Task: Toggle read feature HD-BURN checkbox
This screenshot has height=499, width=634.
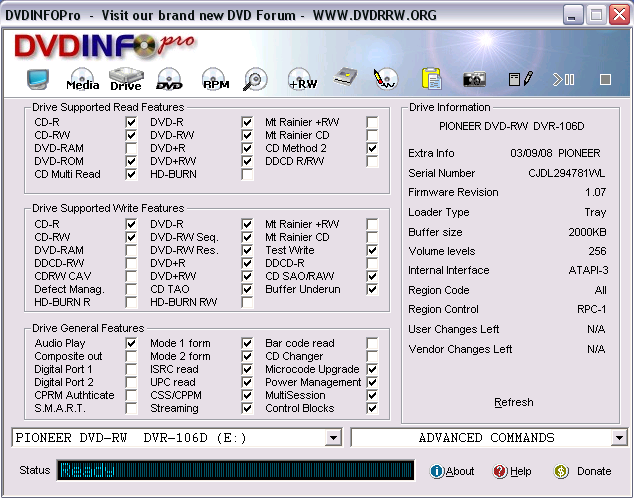Action: 247,174
